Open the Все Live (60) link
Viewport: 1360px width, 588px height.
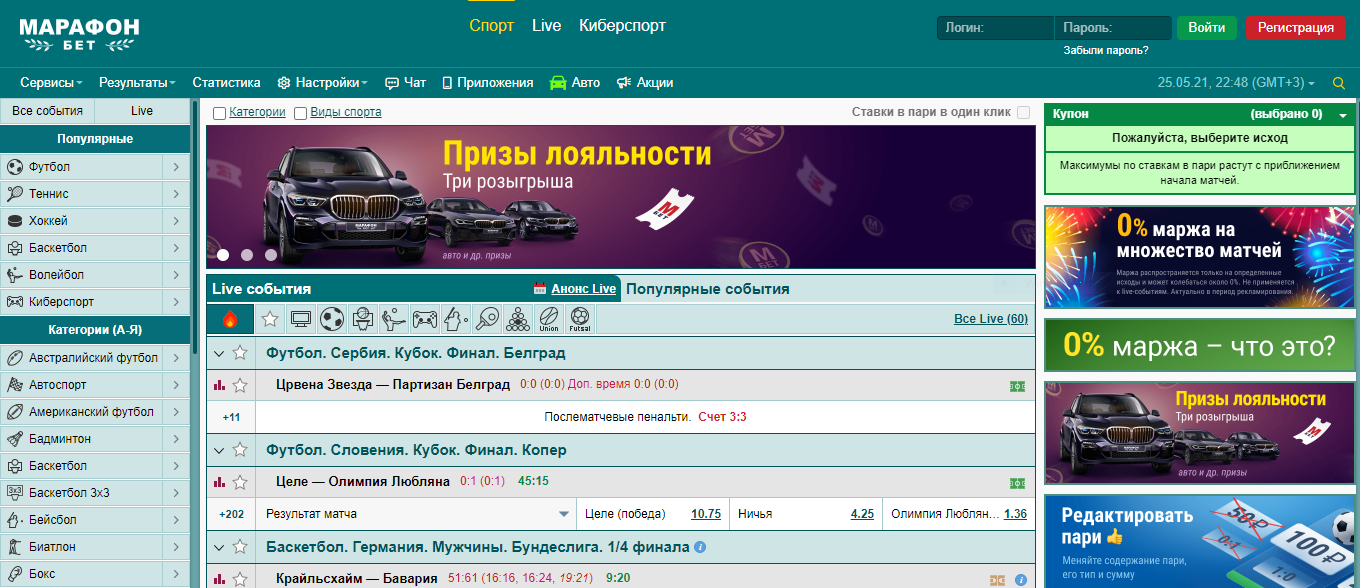[x=991, y=319]
